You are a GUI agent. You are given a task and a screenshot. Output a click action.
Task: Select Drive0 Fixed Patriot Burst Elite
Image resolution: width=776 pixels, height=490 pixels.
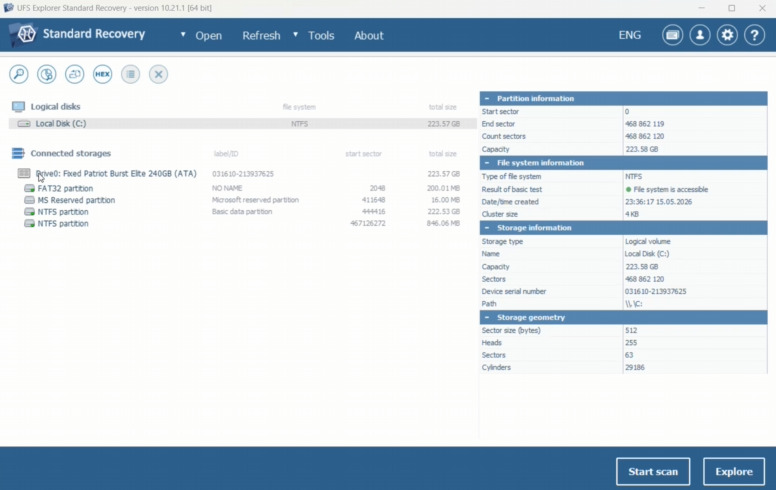242,174
